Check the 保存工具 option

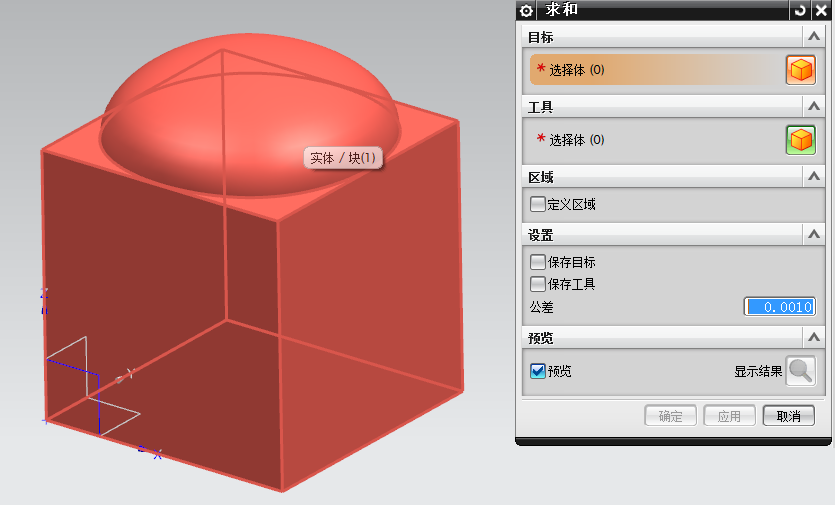538,284
